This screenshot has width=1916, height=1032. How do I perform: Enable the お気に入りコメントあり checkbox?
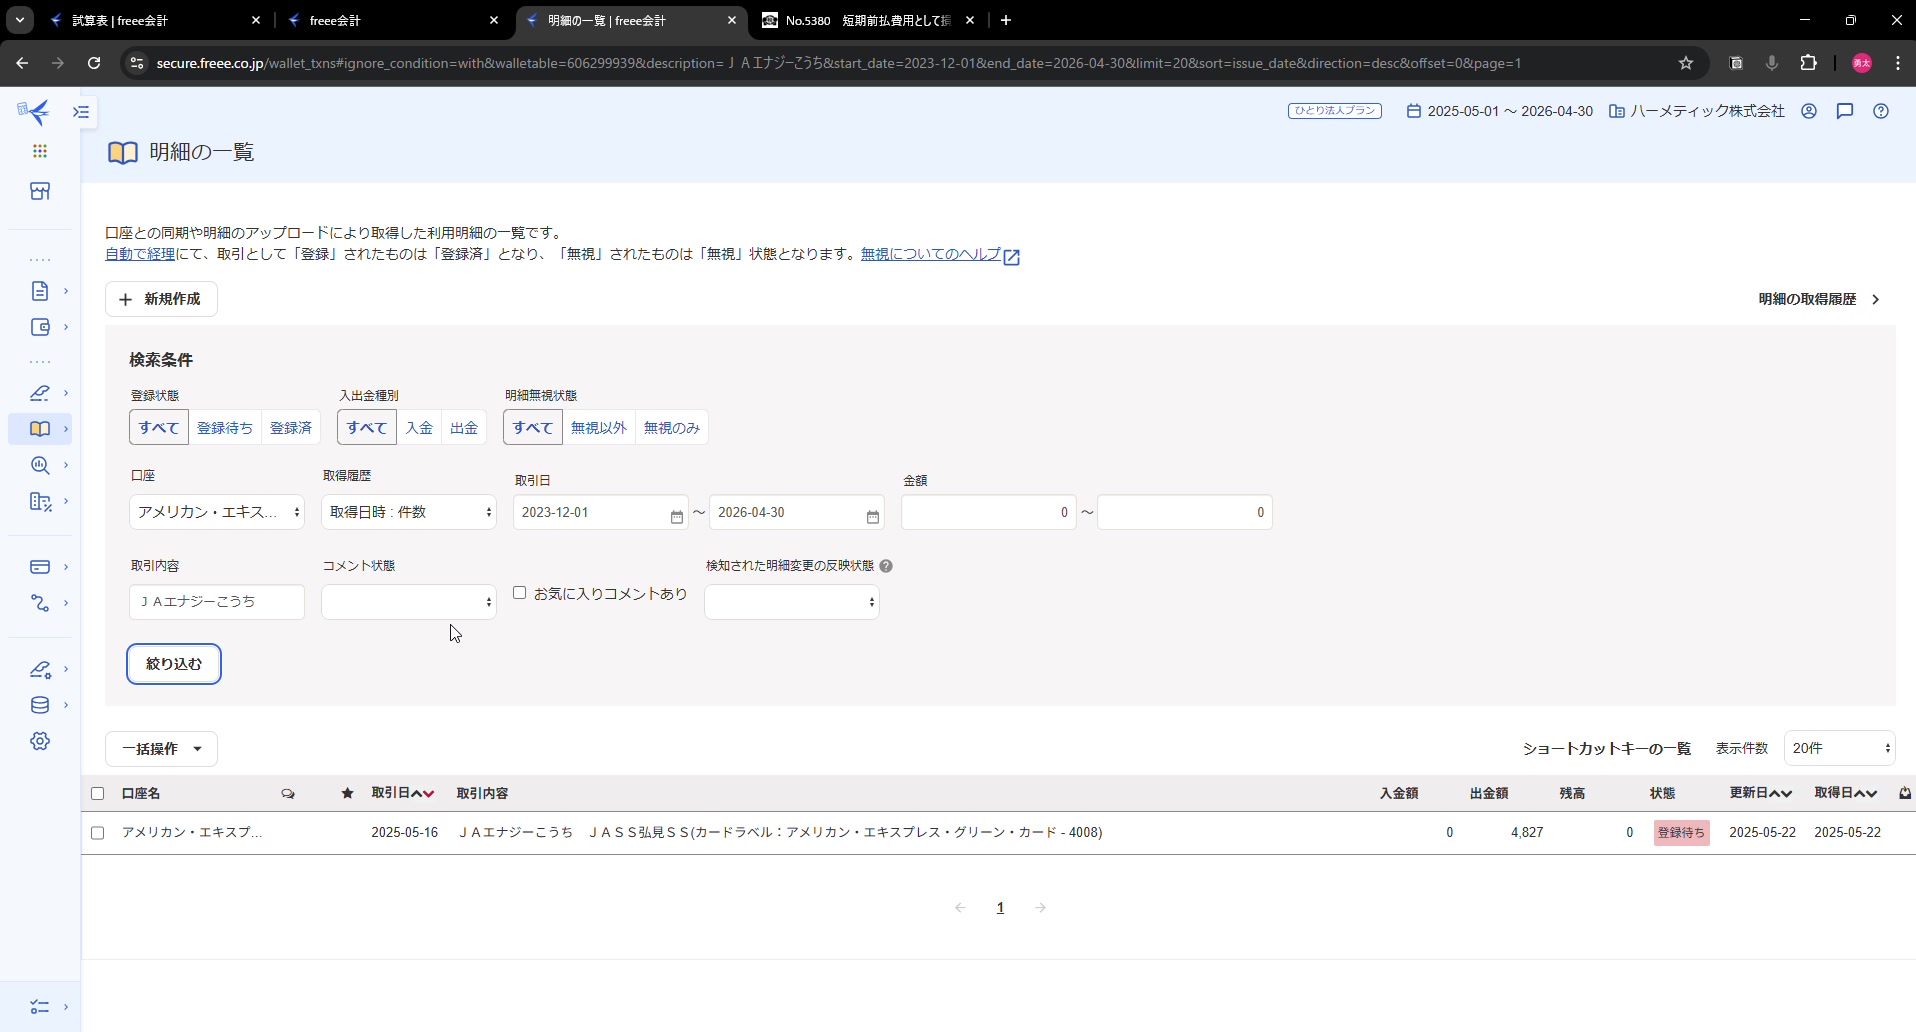coord(520,593)
